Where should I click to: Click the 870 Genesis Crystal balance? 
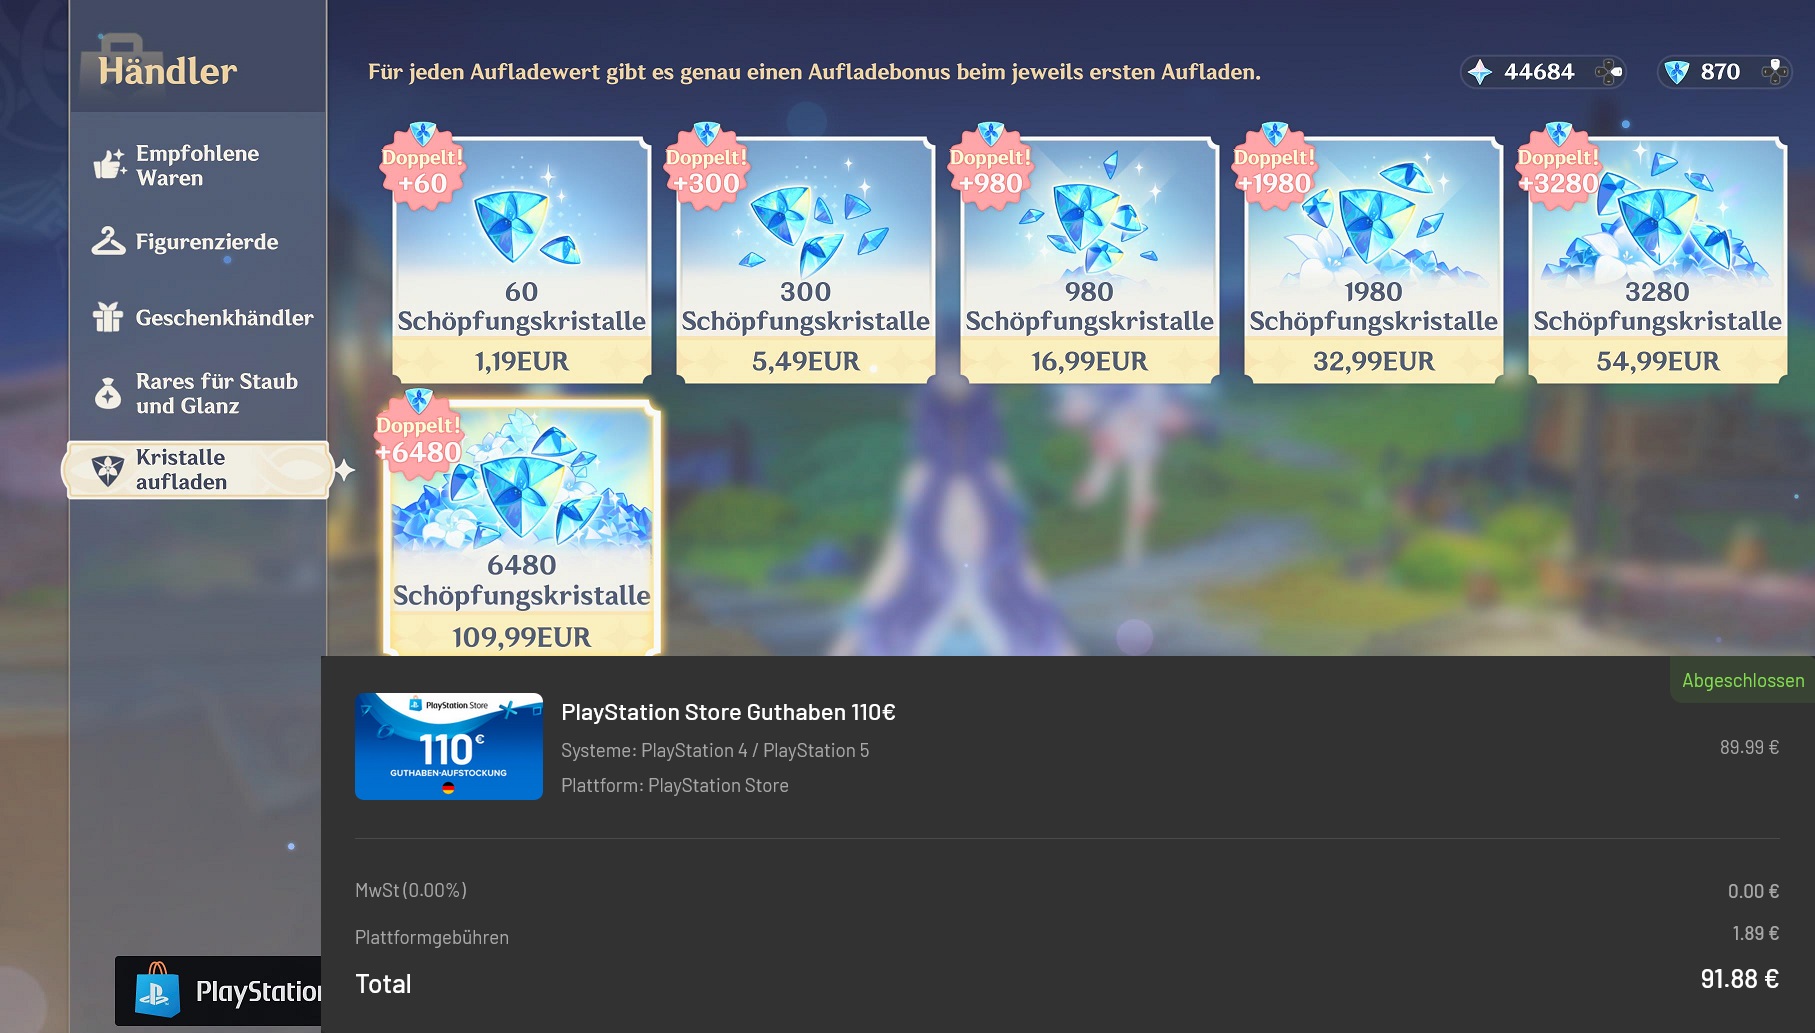(1720, 72)
